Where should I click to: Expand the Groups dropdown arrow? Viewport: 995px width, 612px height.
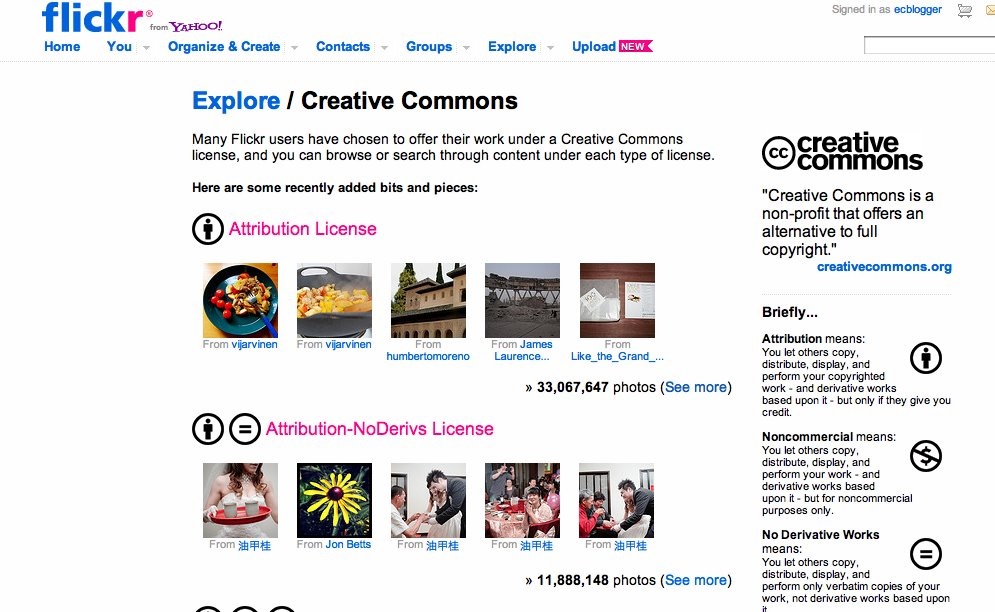tap(466, 47)
